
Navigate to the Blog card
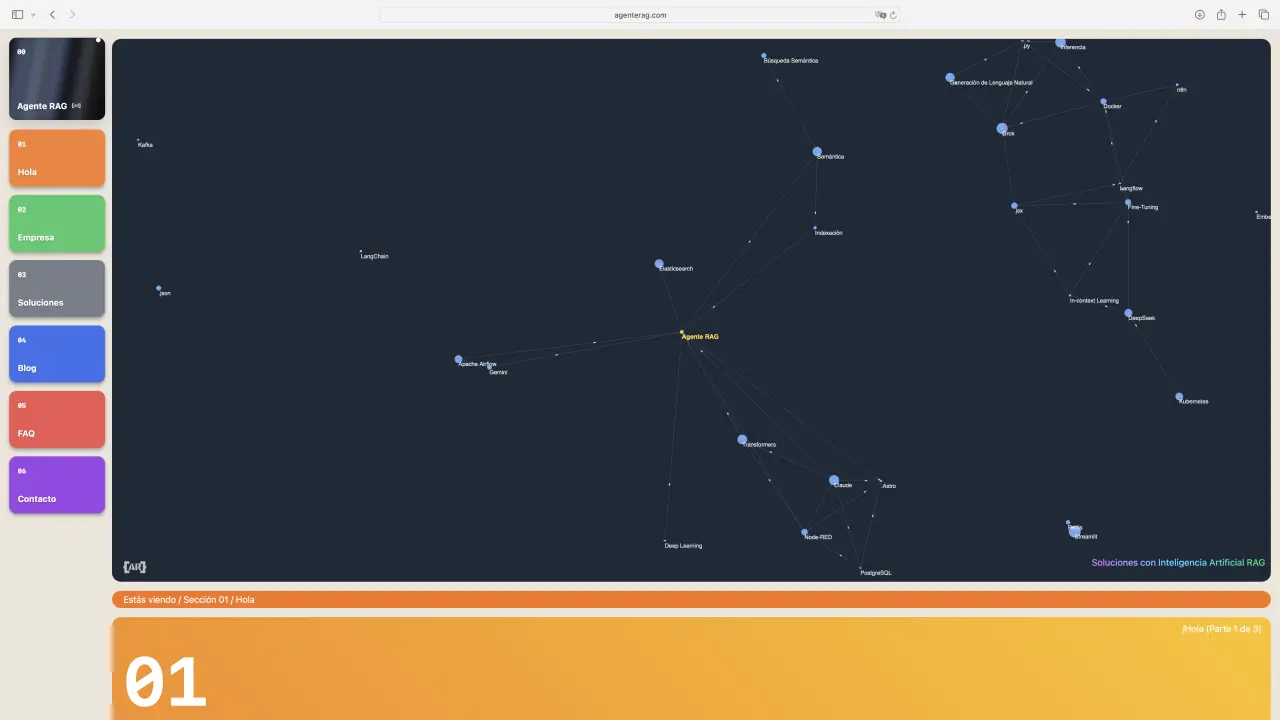pos(57,354)
